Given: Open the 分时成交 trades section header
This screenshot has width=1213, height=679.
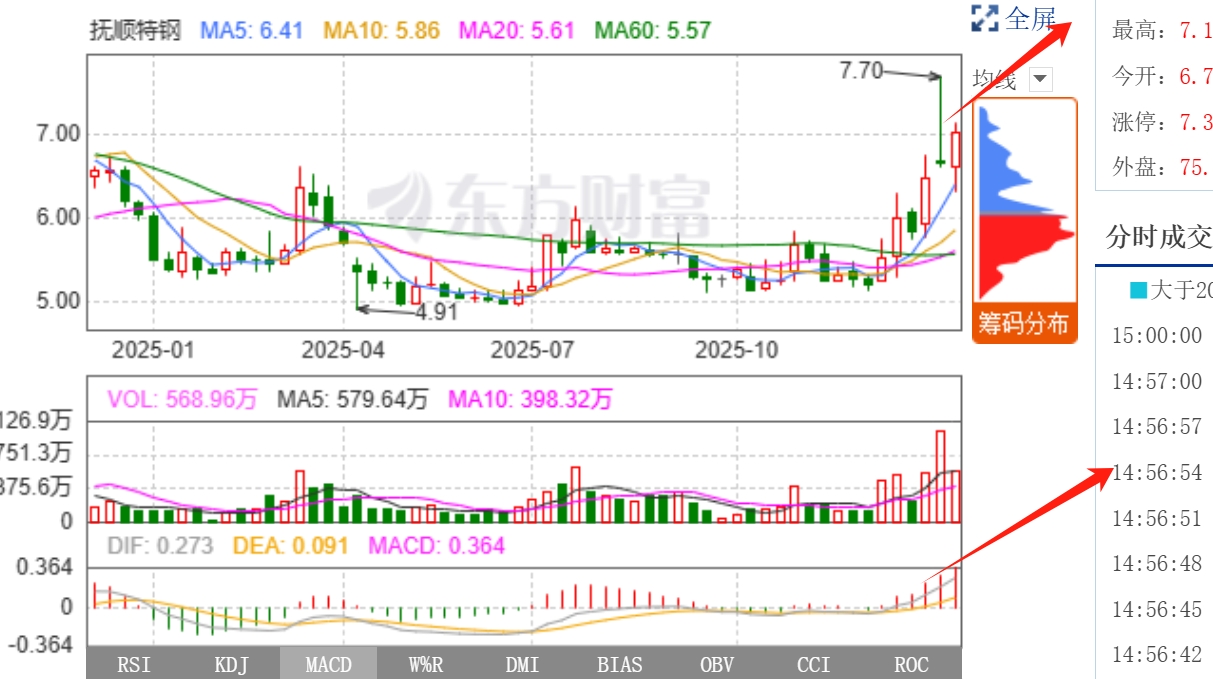Looking at the screenshot, I should (1159, 236).
